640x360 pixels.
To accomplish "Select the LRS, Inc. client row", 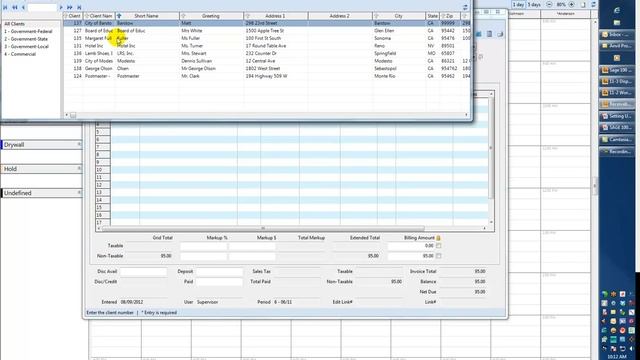I will click(x=267, y=53).
